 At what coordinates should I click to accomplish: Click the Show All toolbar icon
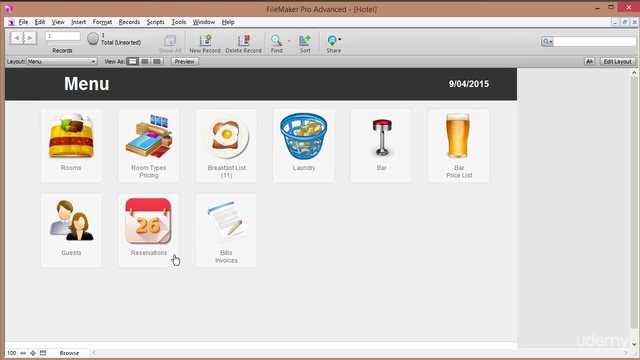tap(170, 40)
